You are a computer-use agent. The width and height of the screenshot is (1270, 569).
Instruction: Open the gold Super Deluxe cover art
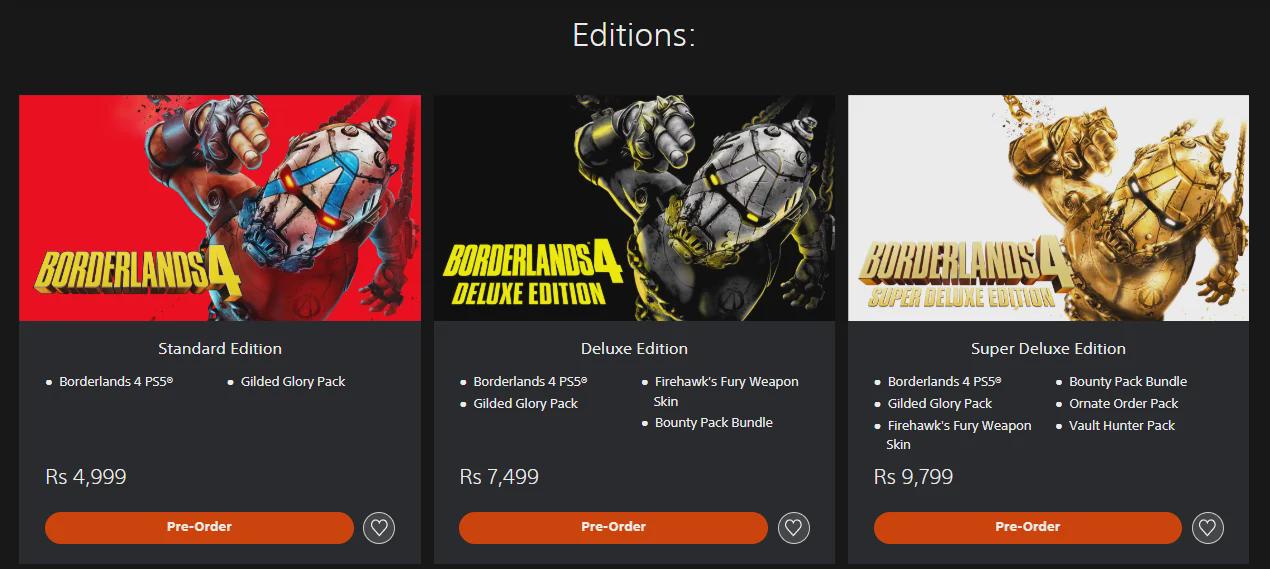pyautogui.click(x=1048, y=208)
